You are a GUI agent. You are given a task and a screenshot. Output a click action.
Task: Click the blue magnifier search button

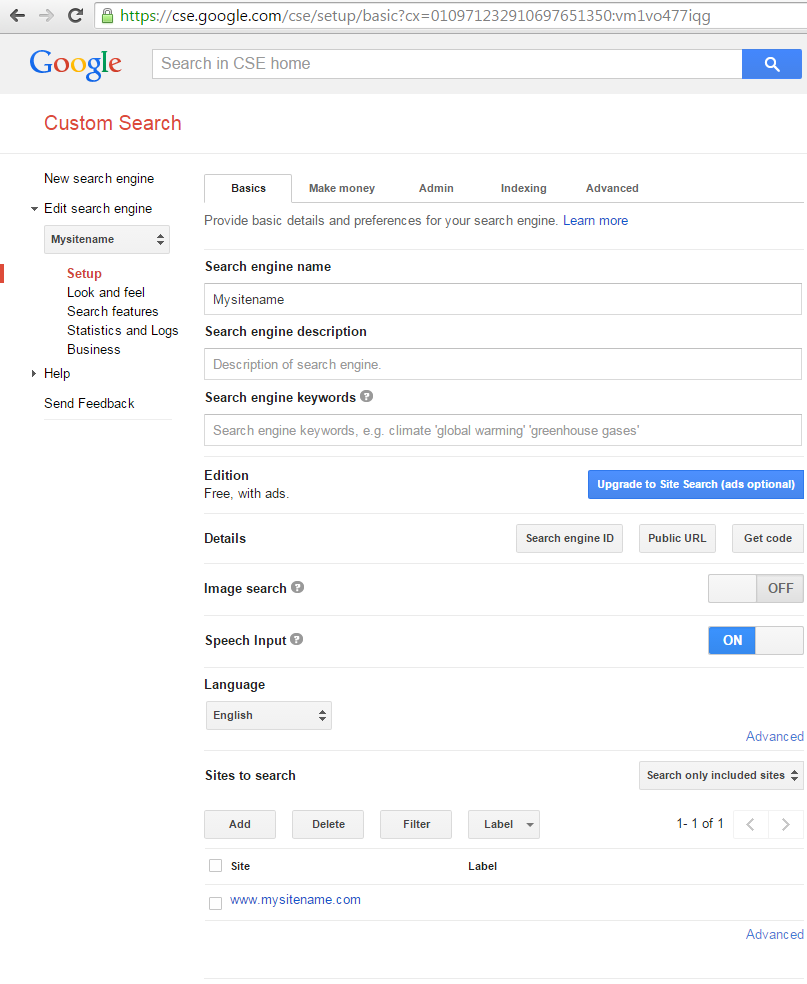[x=772, y=64]
